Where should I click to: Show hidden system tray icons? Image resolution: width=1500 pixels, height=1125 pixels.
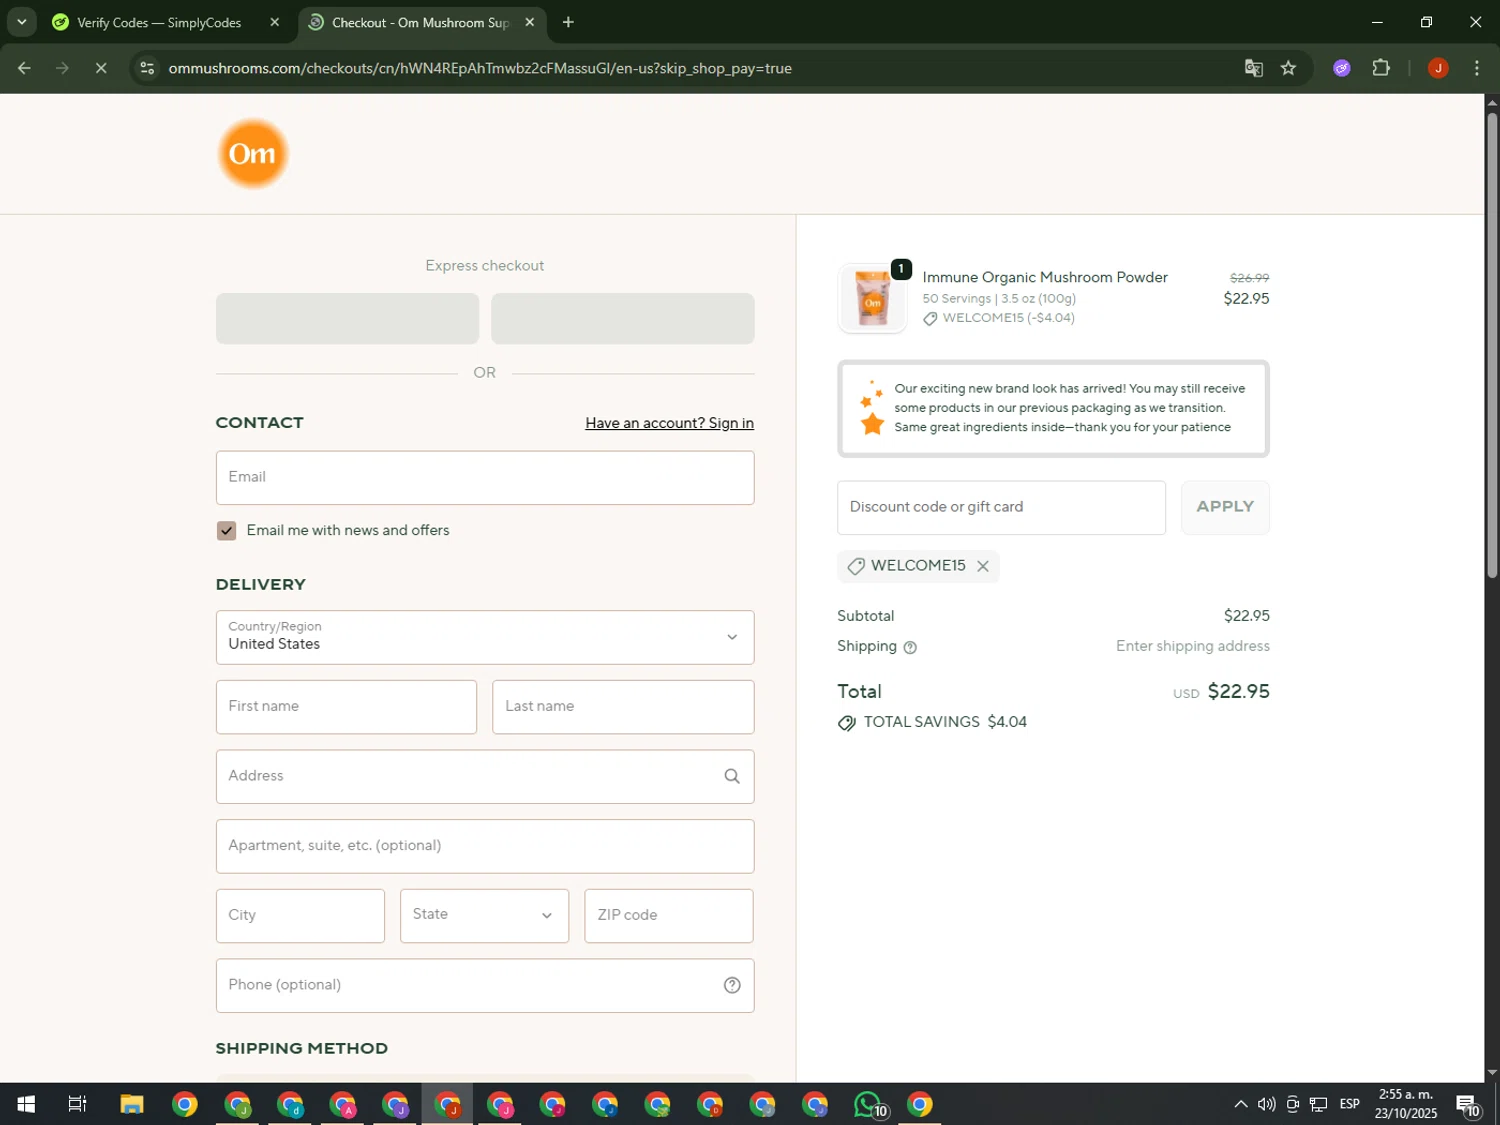pyautogui.click(x=1240, y=1104)
